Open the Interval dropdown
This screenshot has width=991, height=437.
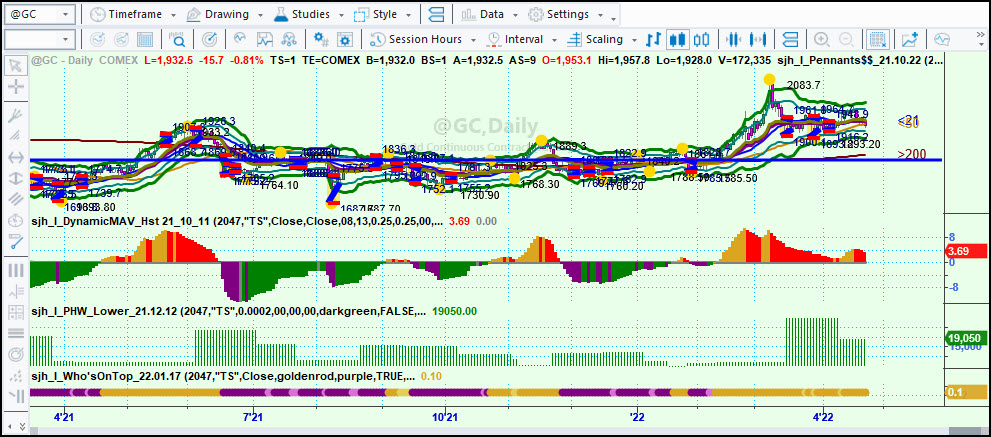(x=522, y=39)
